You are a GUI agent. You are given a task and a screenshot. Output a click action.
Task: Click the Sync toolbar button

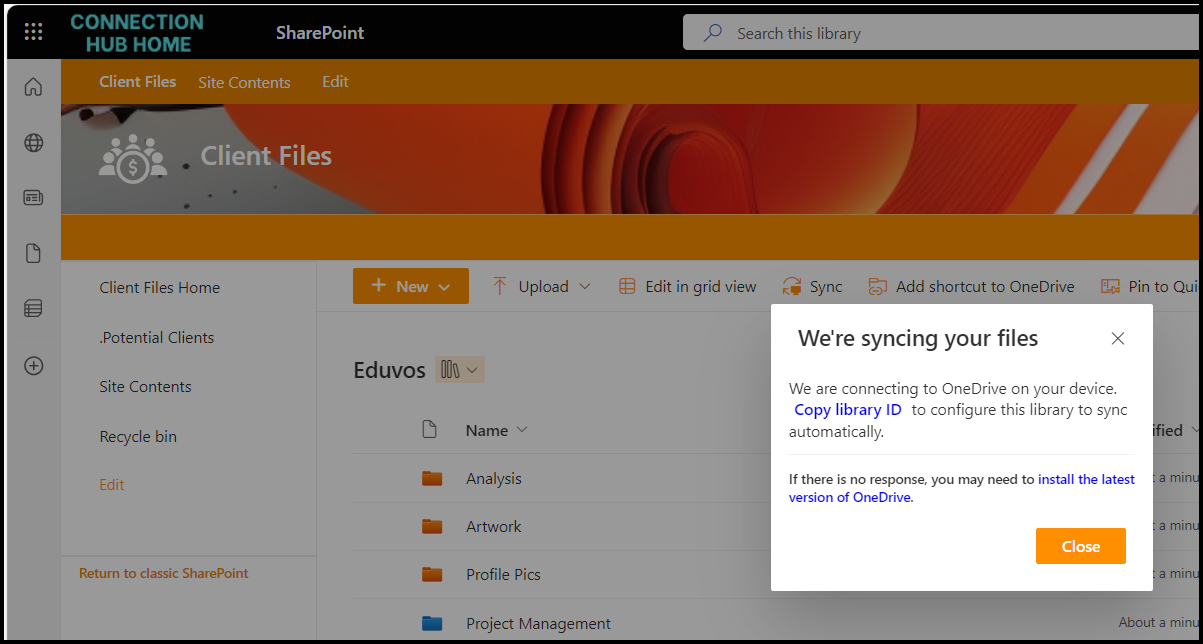pyautogui.click(x=812, y=287)
